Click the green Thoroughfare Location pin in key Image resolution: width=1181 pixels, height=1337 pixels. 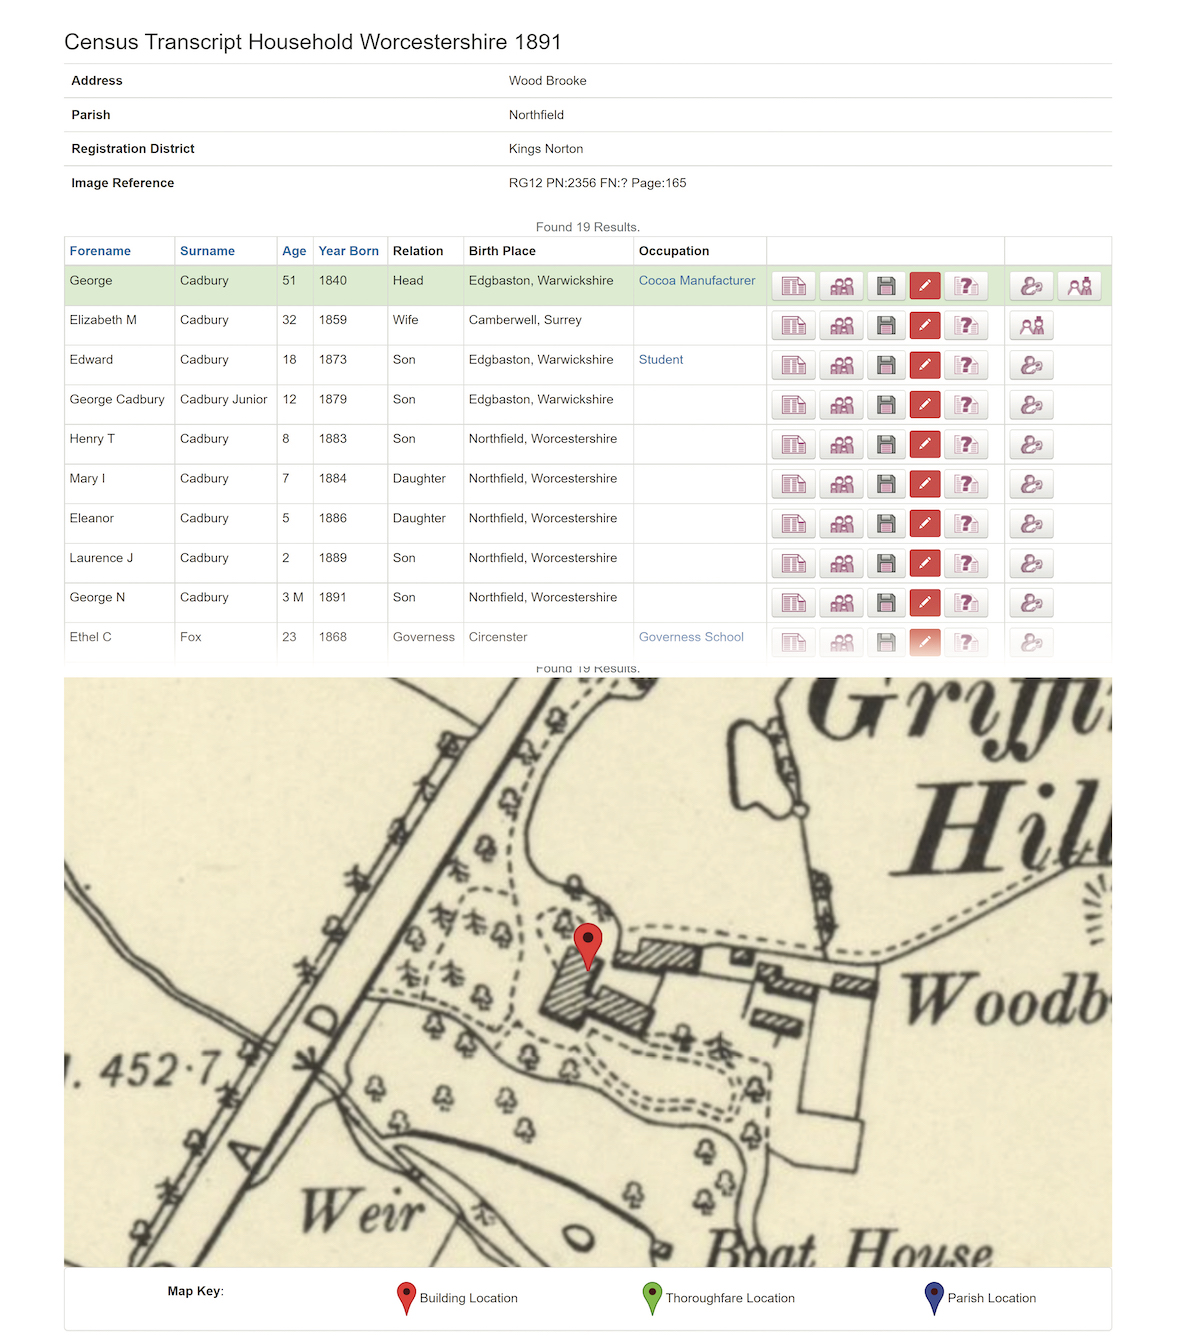(652, 1297)
